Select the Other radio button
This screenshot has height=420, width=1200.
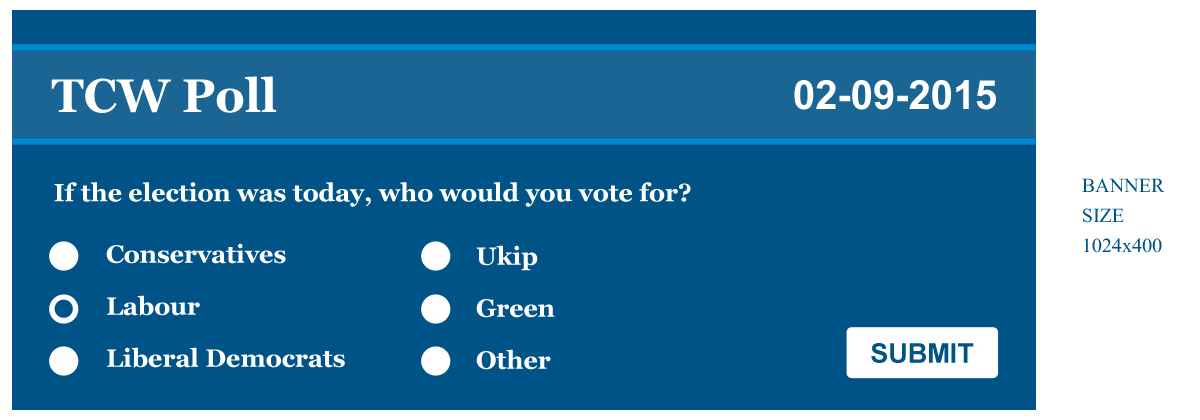click(435, 361)
